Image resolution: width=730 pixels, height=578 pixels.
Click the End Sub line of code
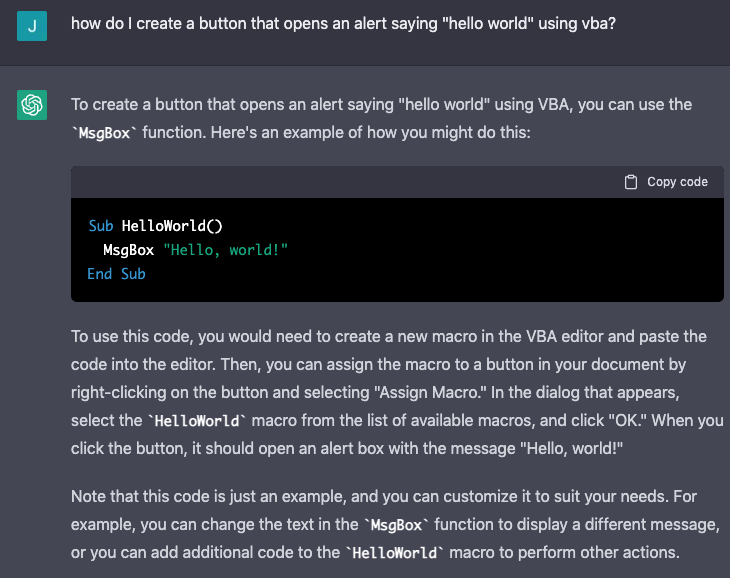tap(116, 274)
